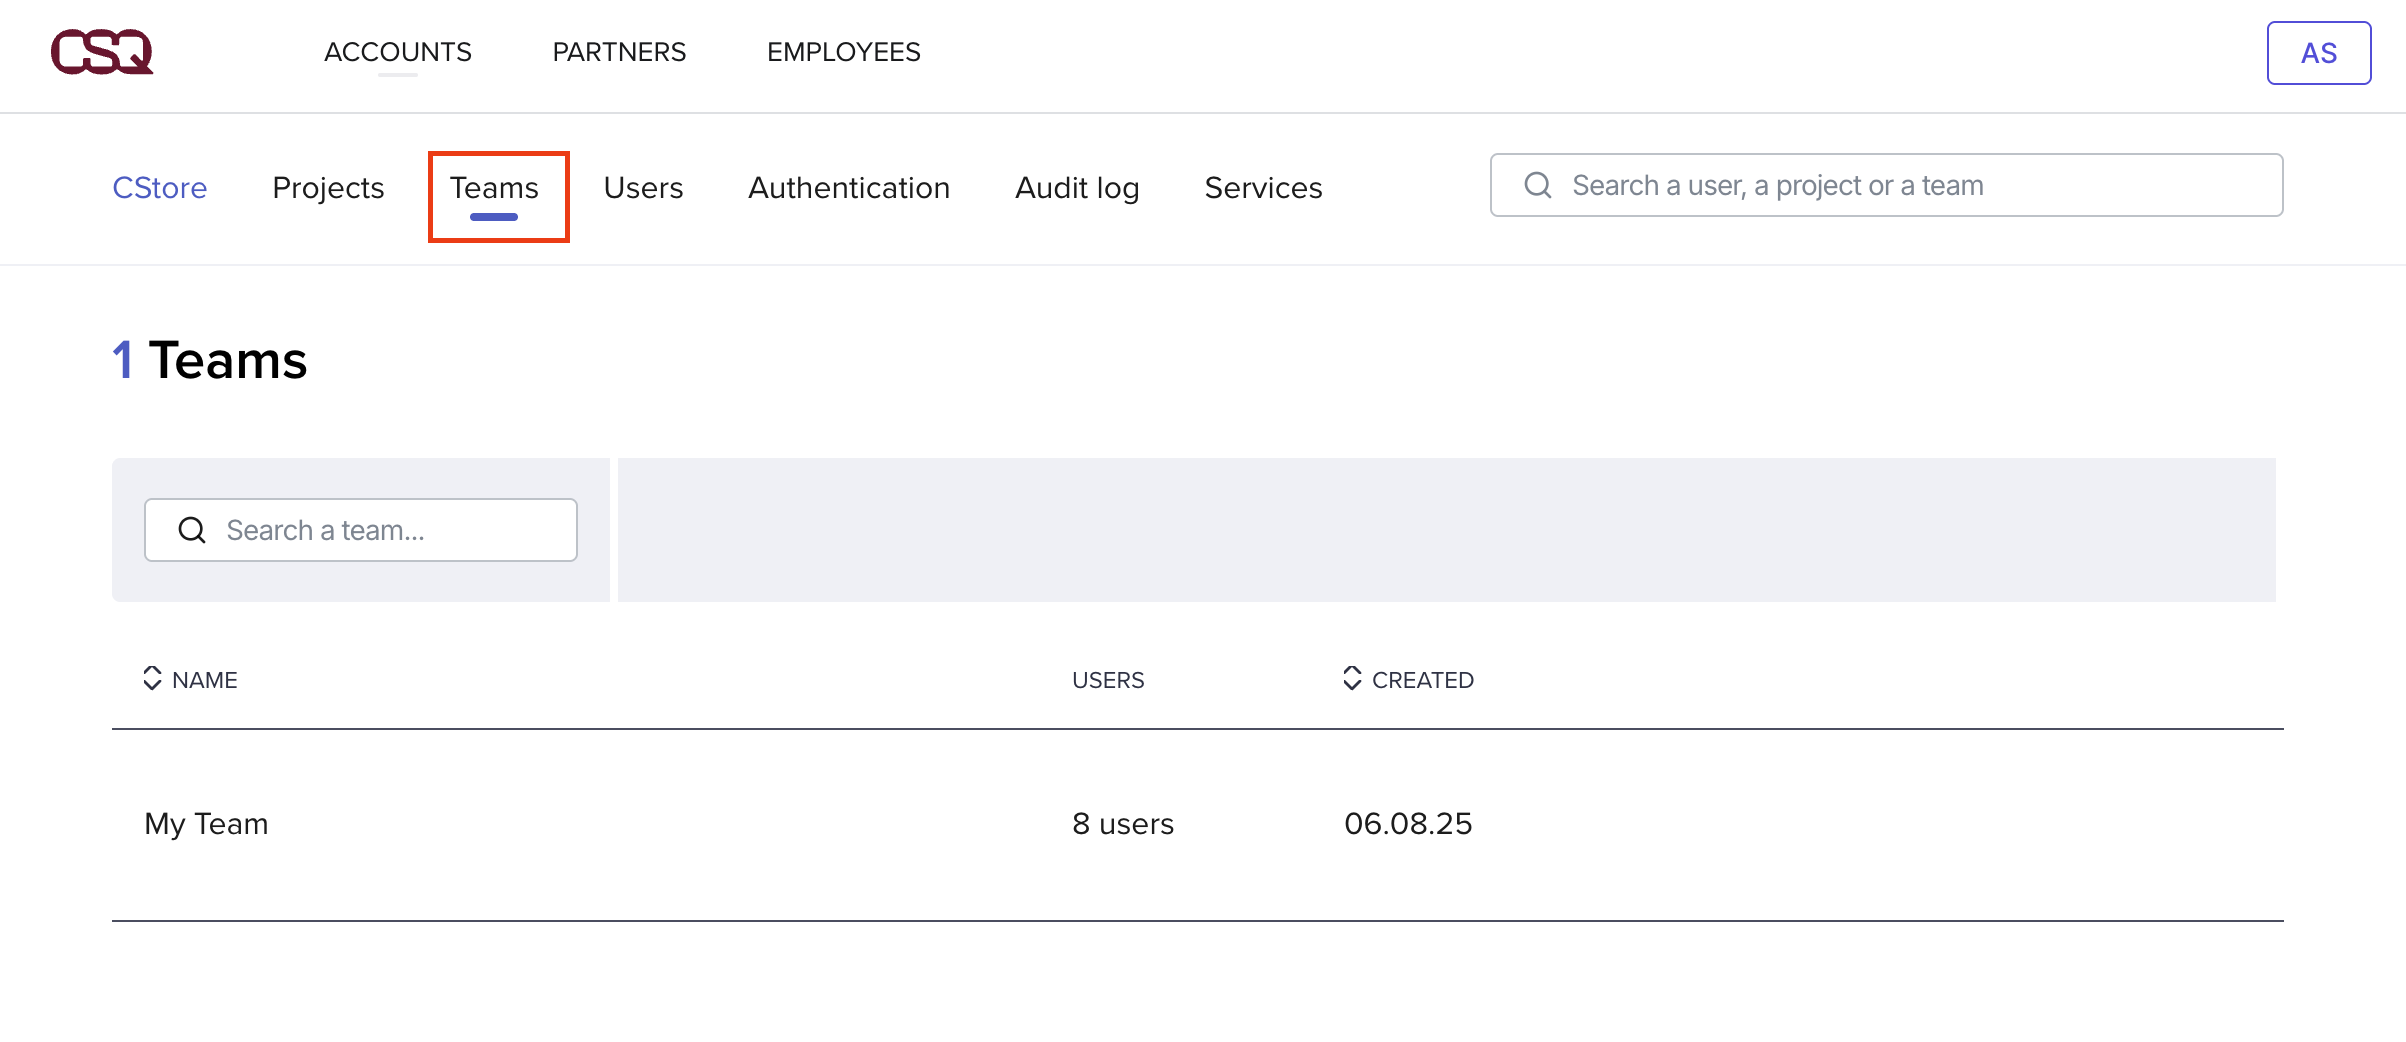Open the Users tab
This screenshot has height=1042, width=2406.
[643, 188]
